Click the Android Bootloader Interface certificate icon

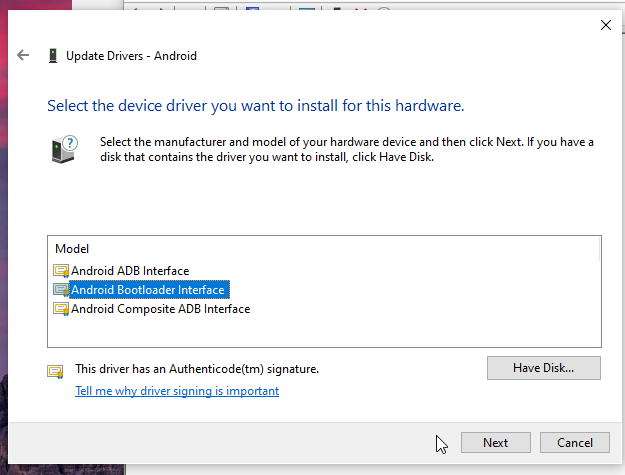[61, 290]
